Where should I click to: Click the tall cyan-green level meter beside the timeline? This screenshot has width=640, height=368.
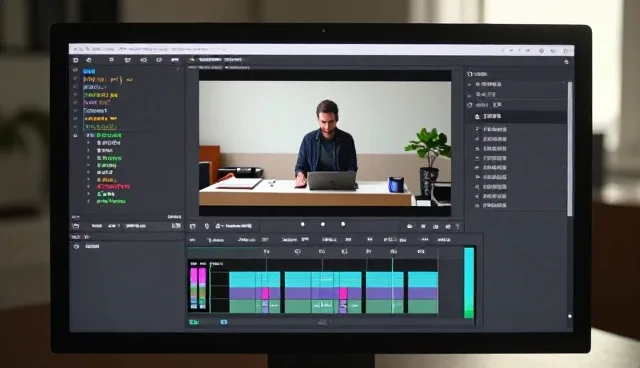pos(469,282)
